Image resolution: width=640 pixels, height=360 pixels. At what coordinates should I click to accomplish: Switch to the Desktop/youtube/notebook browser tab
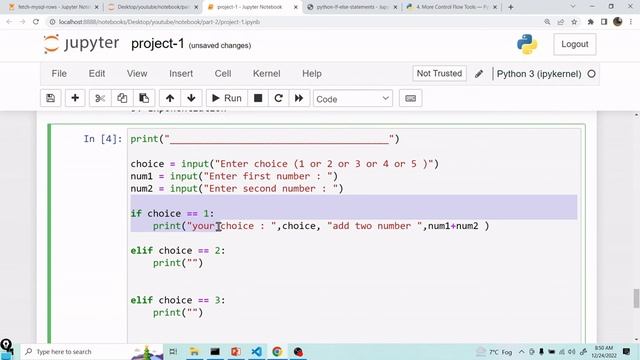(x=152, y=7)
